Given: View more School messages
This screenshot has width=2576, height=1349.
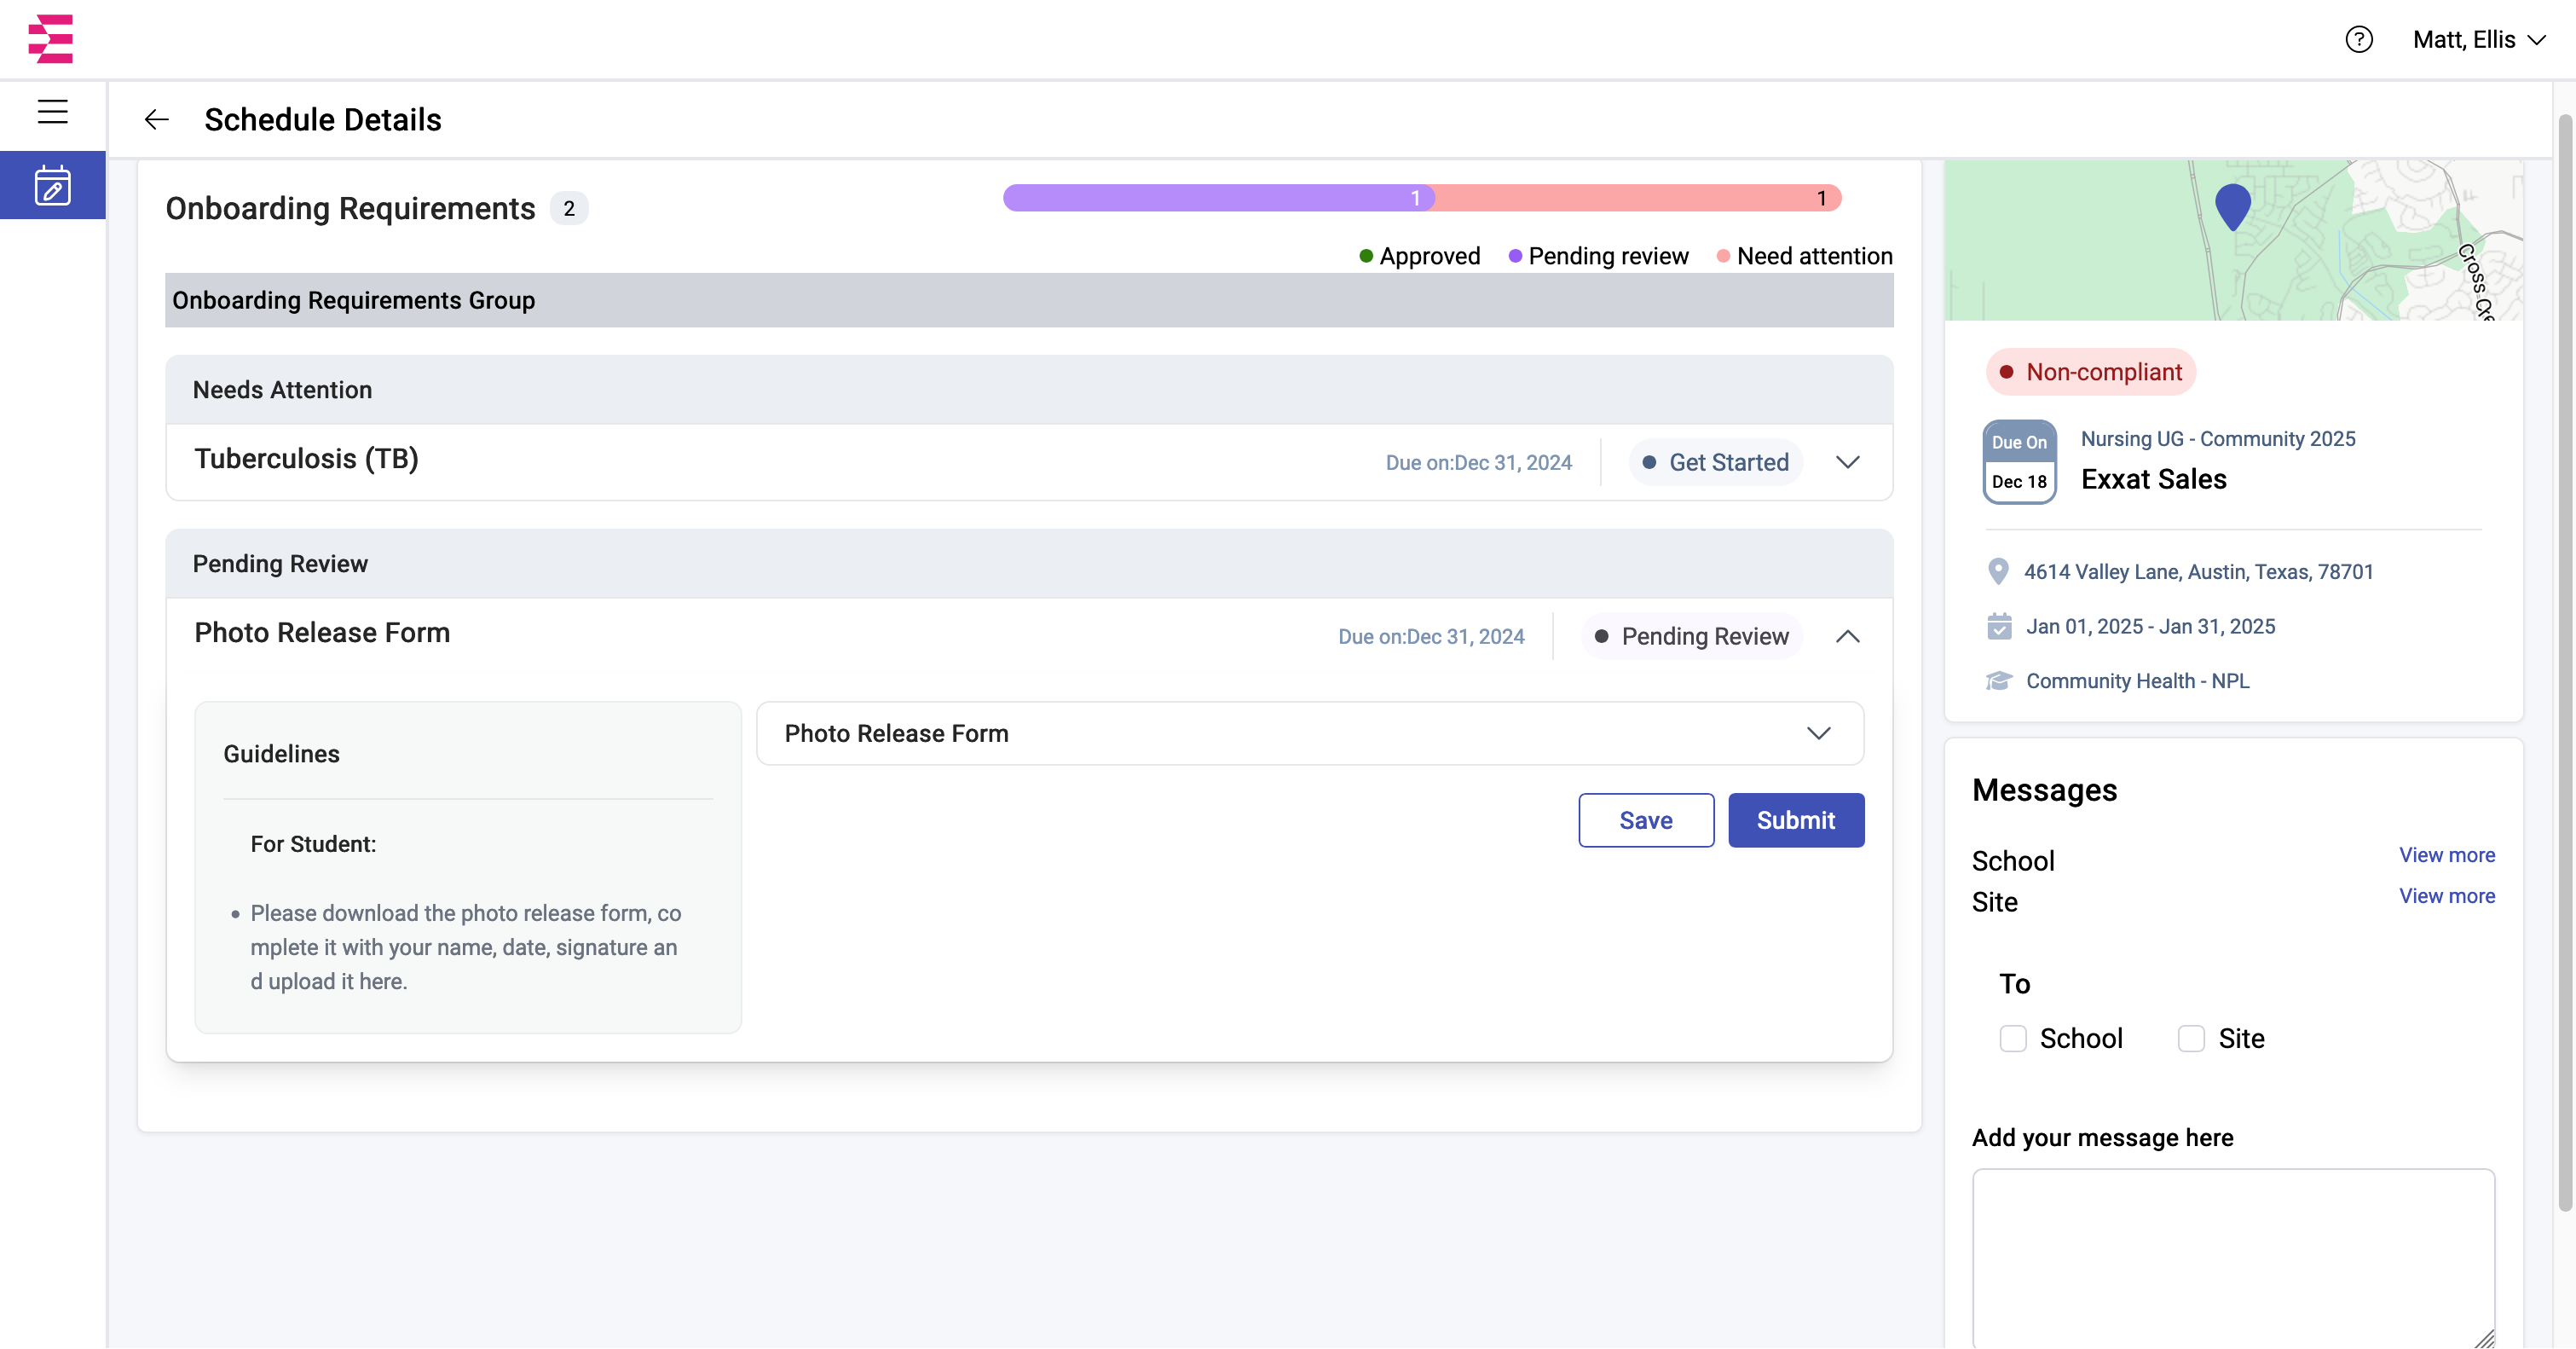Looking at the screenshot, I should coord(2446,854).
